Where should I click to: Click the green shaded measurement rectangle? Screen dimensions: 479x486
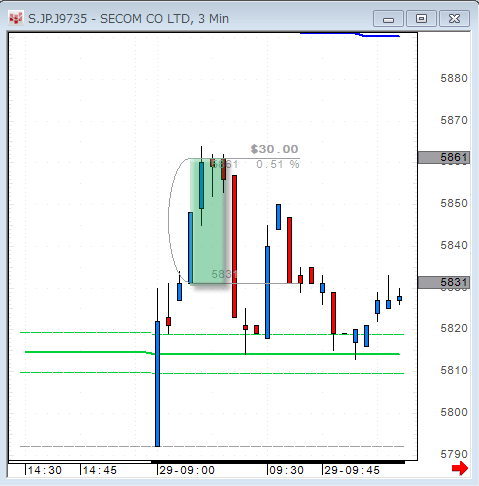click(x=208, y=221)
